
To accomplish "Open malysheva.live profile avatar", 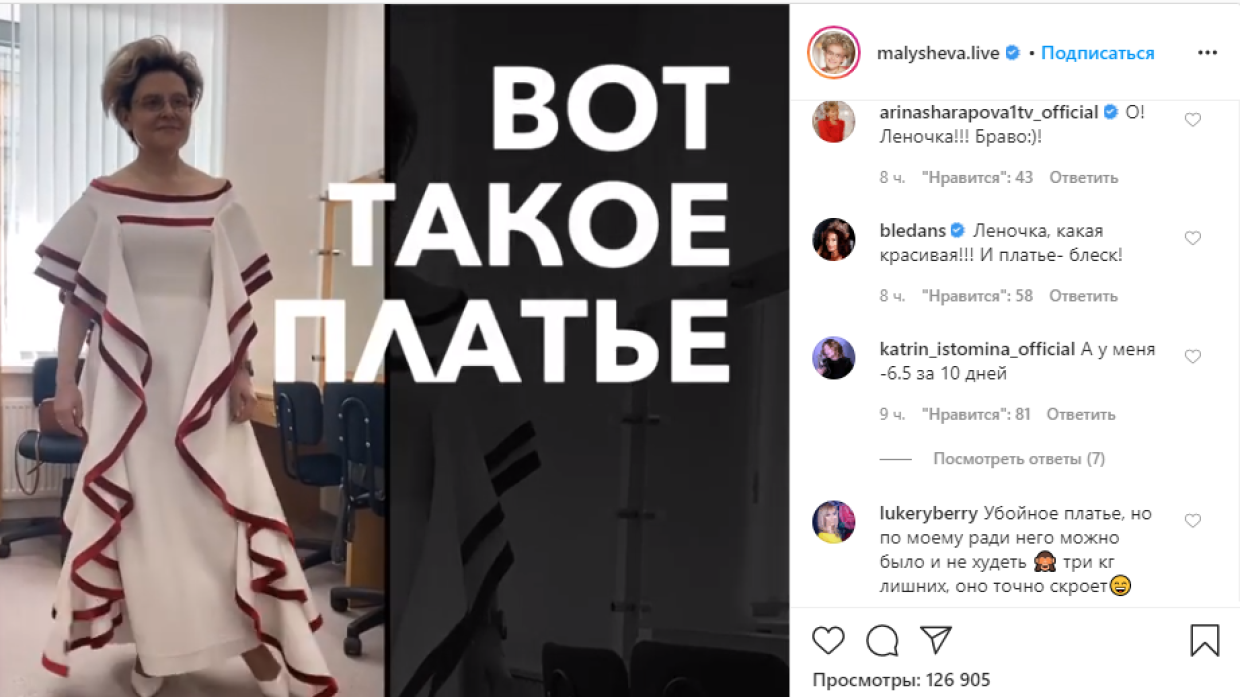I will tap(833, 52).
